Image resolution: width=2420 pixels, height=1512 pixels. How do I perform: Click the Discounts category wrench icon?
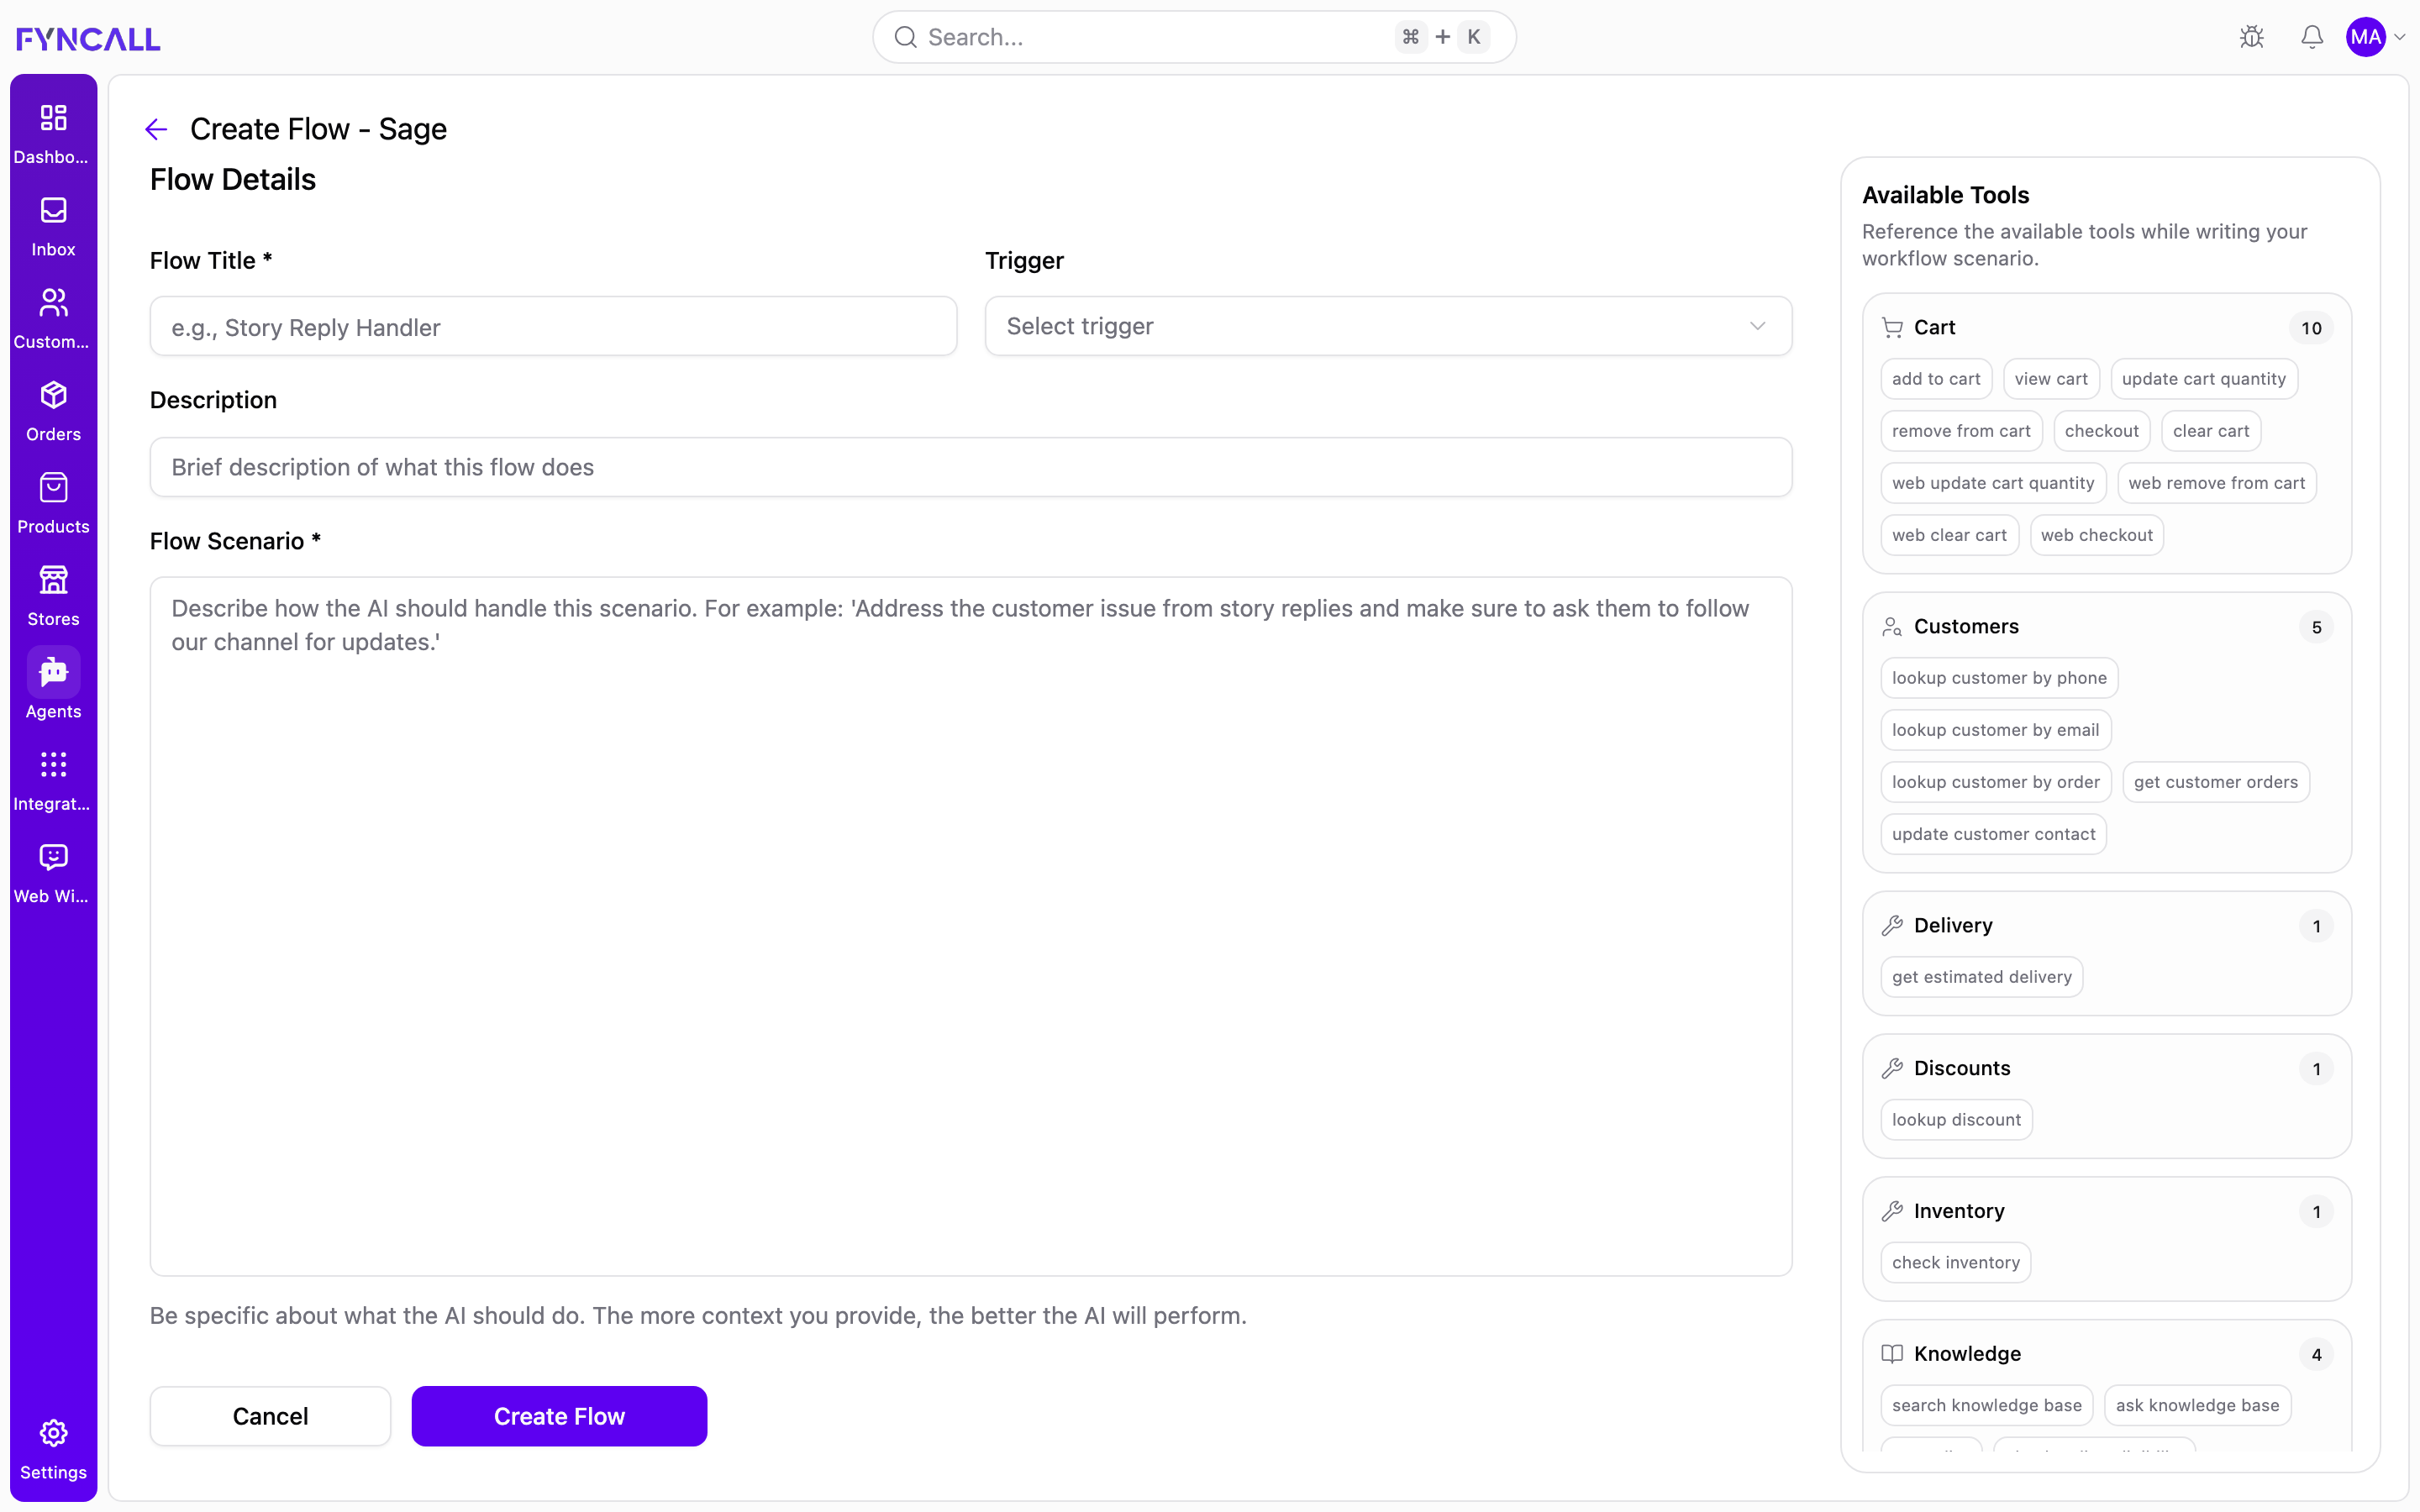coord(1892,1069)
